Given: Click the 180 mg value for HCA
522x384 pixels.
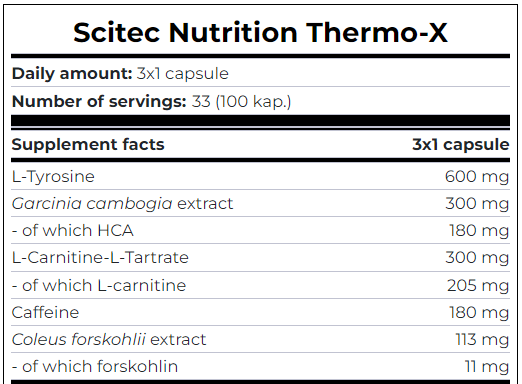Looking at the screenshot, I should [479, 231].
